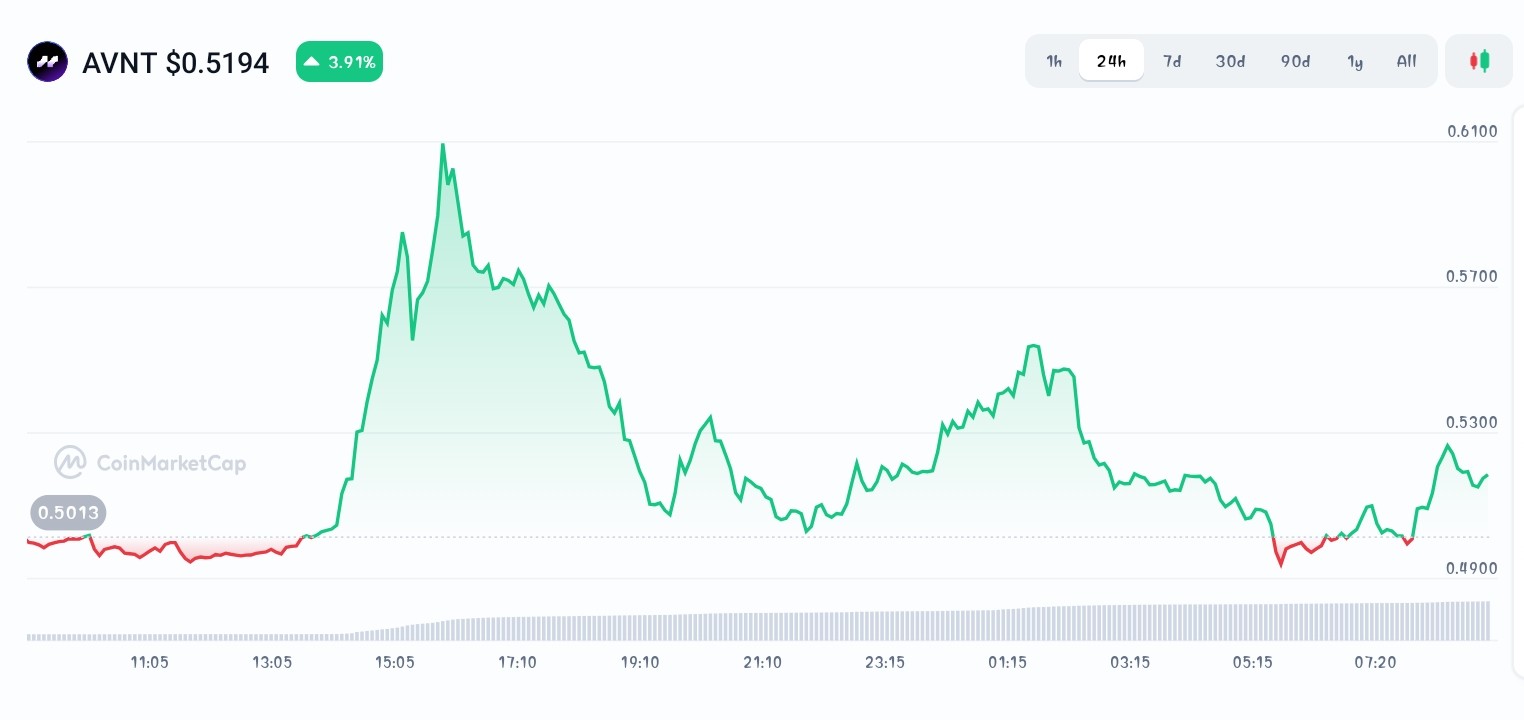Click the 15:05 time axis label

395,662
